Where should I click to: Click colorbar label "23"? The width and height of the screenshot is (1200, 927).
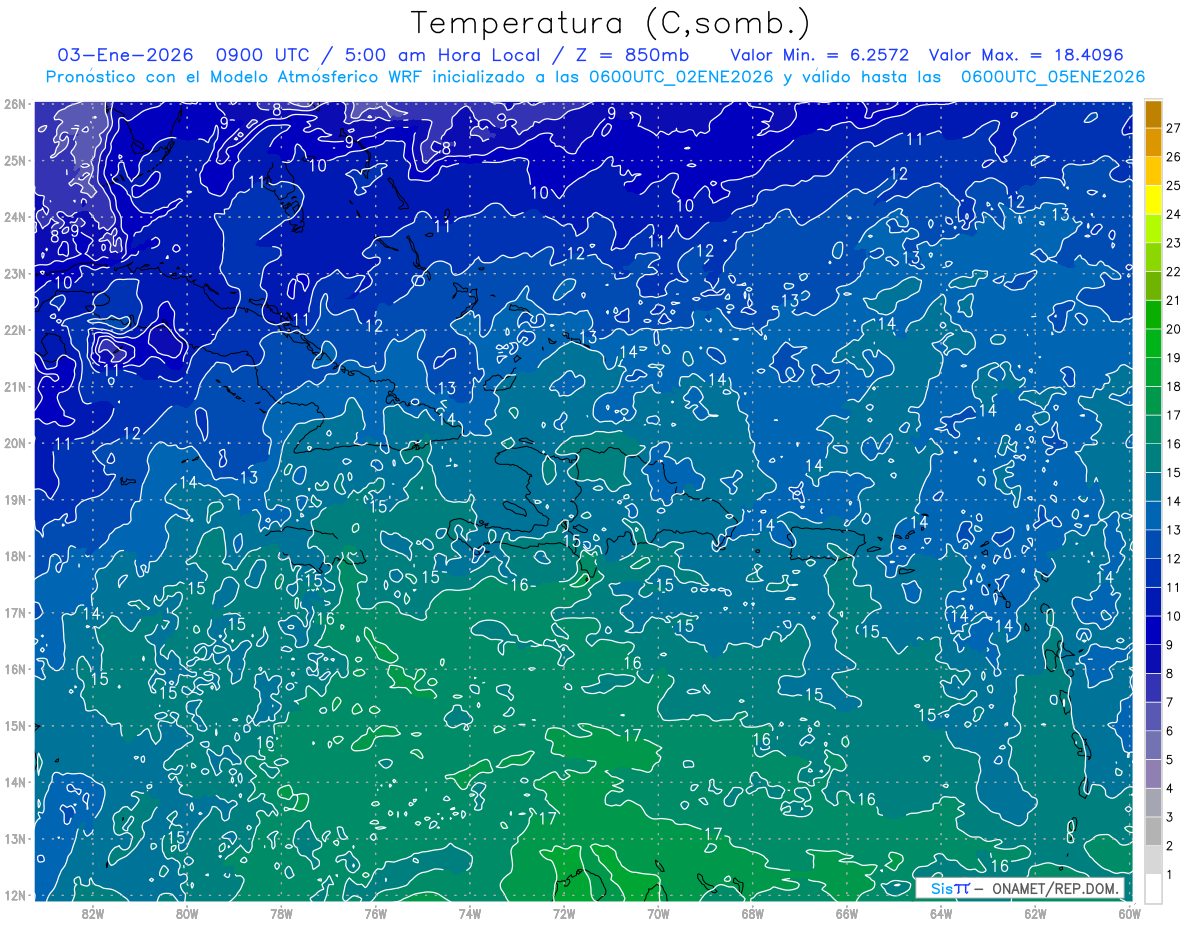click(x=1174, y=243)
